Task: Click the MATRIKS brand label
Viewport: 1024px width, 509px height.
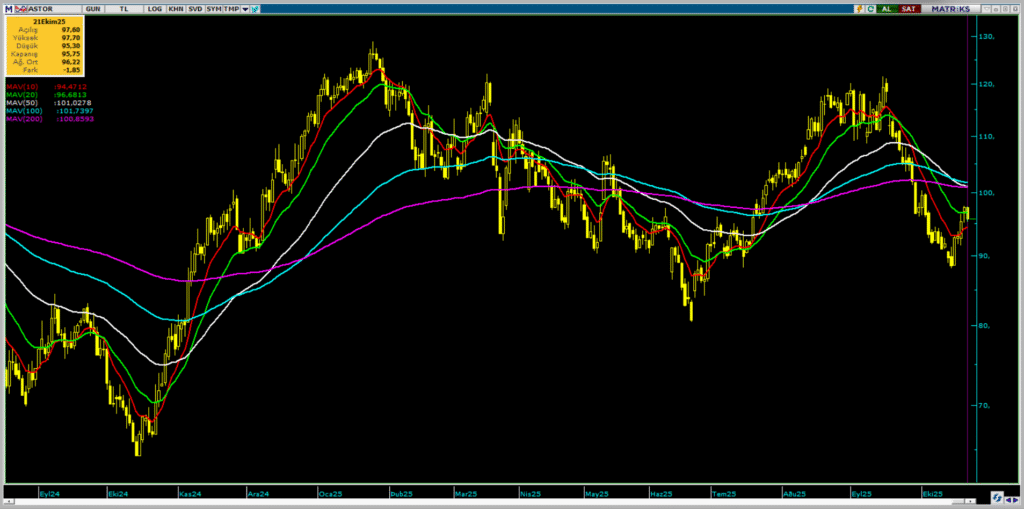Action: [x=950, y=8]
